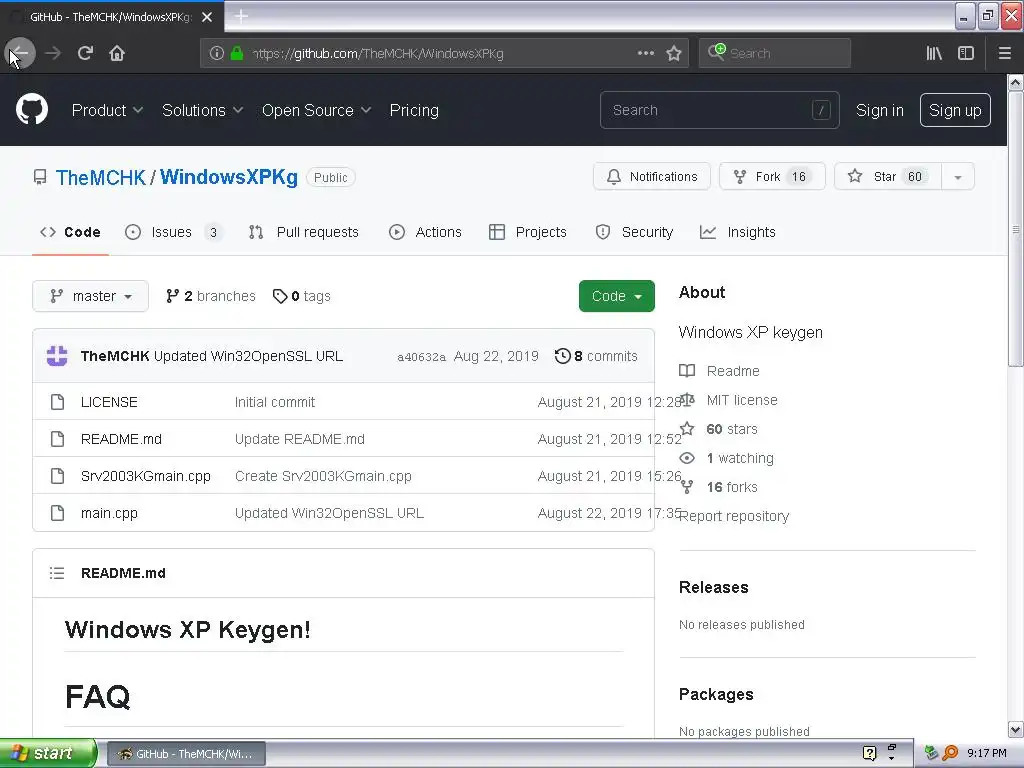Fork the repository with Fork button
Viewport: 1024px width, 768px height.
coord(772,177)
